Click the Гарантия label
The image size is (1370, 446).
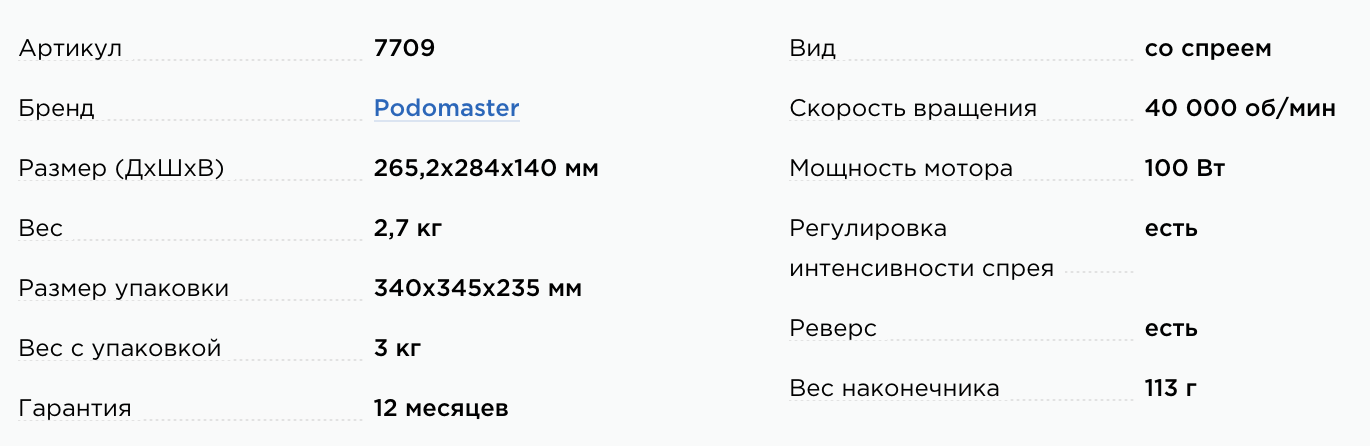click(x=75, y=408)
